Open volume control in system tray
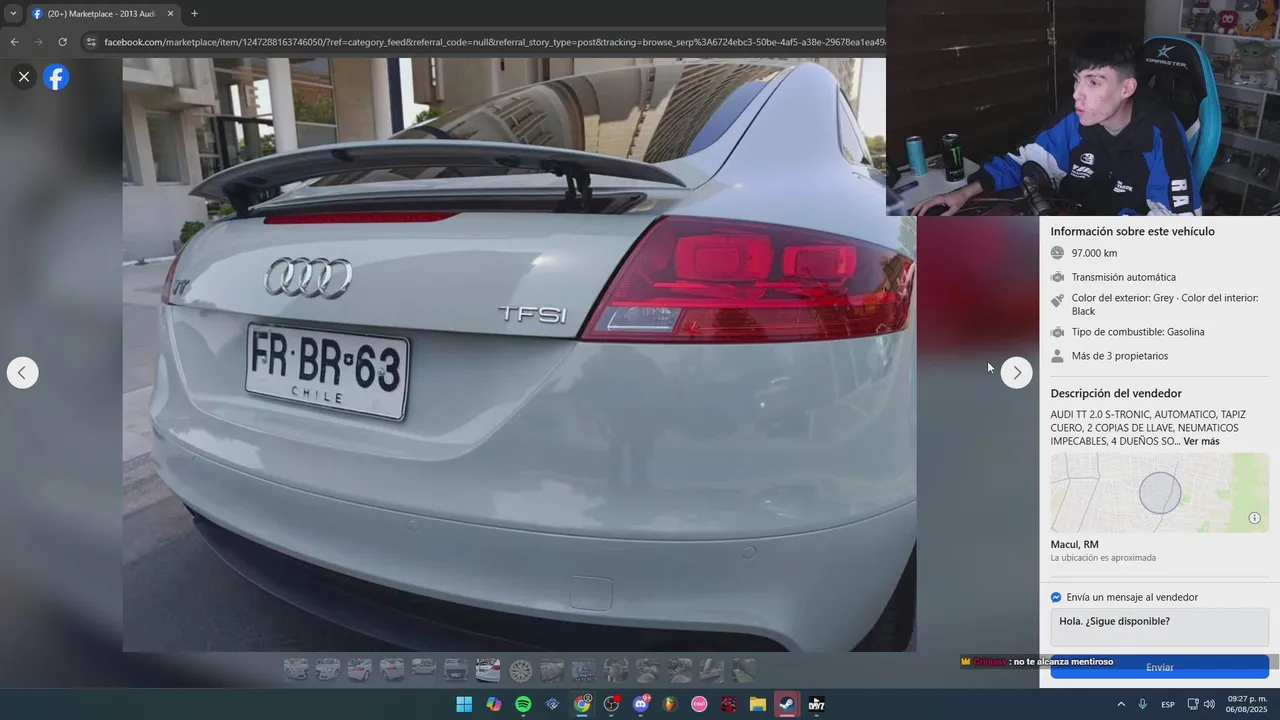This screenshot has height=720, width=1280. 1209,704
